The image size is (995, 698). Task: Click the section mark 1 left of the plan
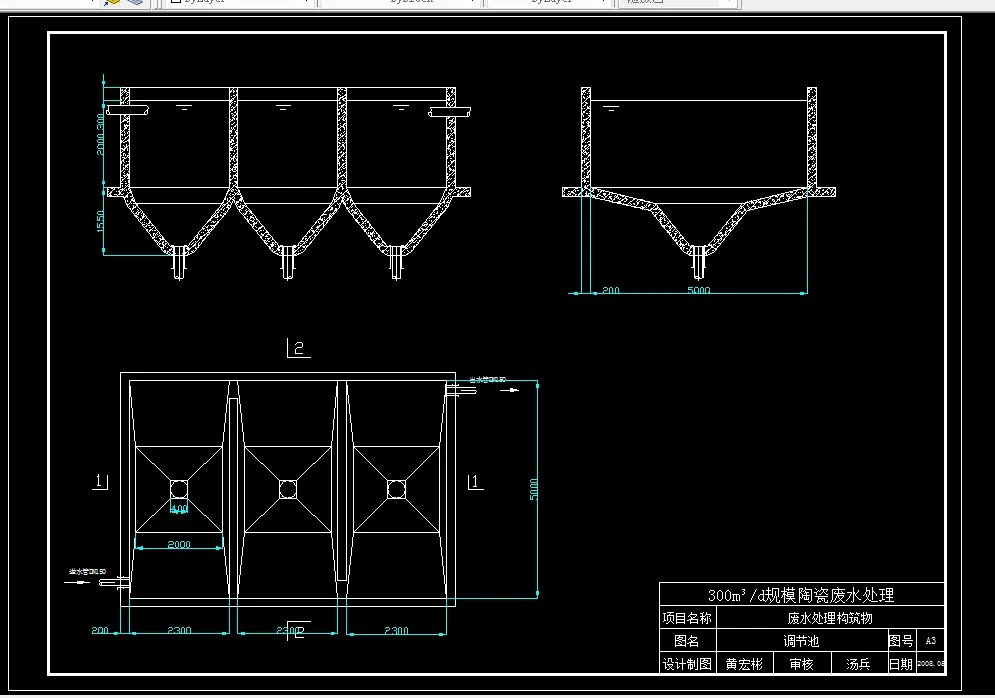click(x=100, y=482)
